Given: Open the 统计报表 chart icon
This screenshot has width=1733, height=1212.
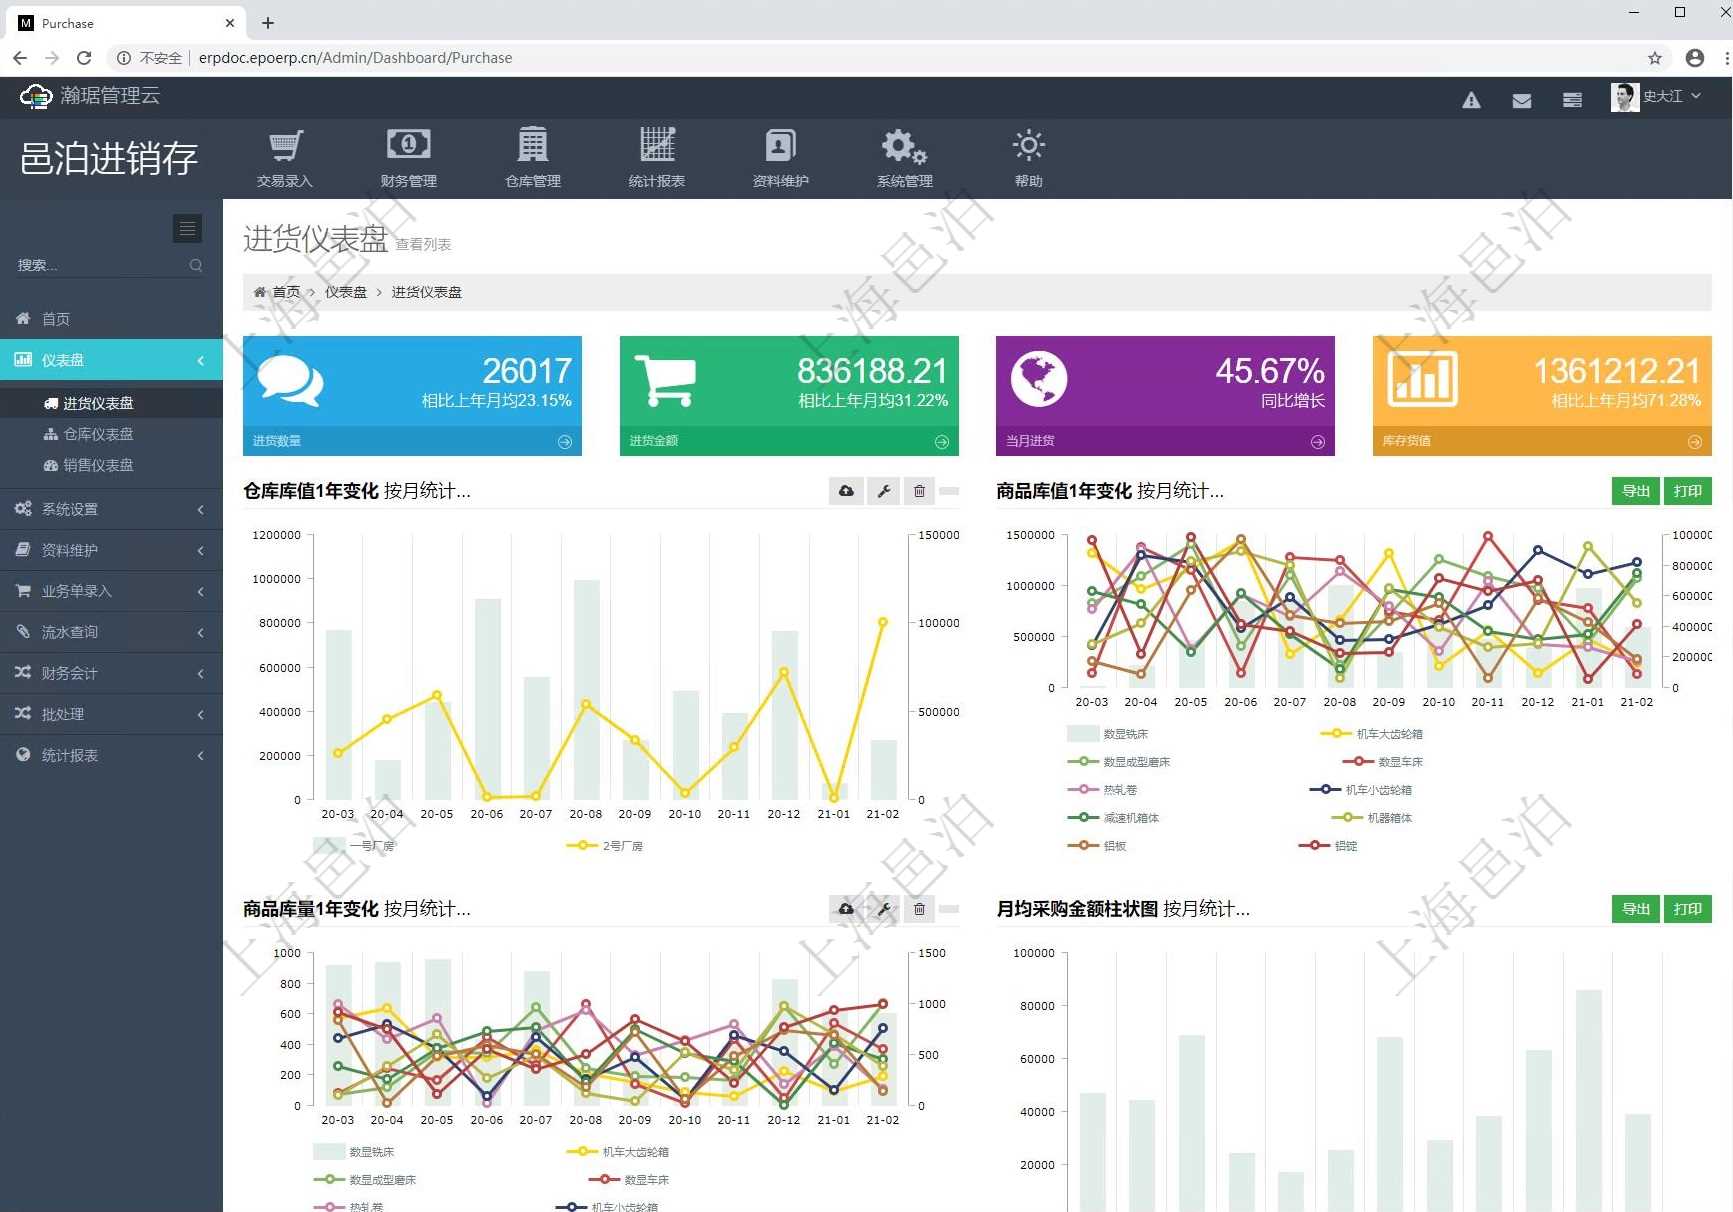Looking at the screenshot, I should pyautogui.click(x=656, y=147).
